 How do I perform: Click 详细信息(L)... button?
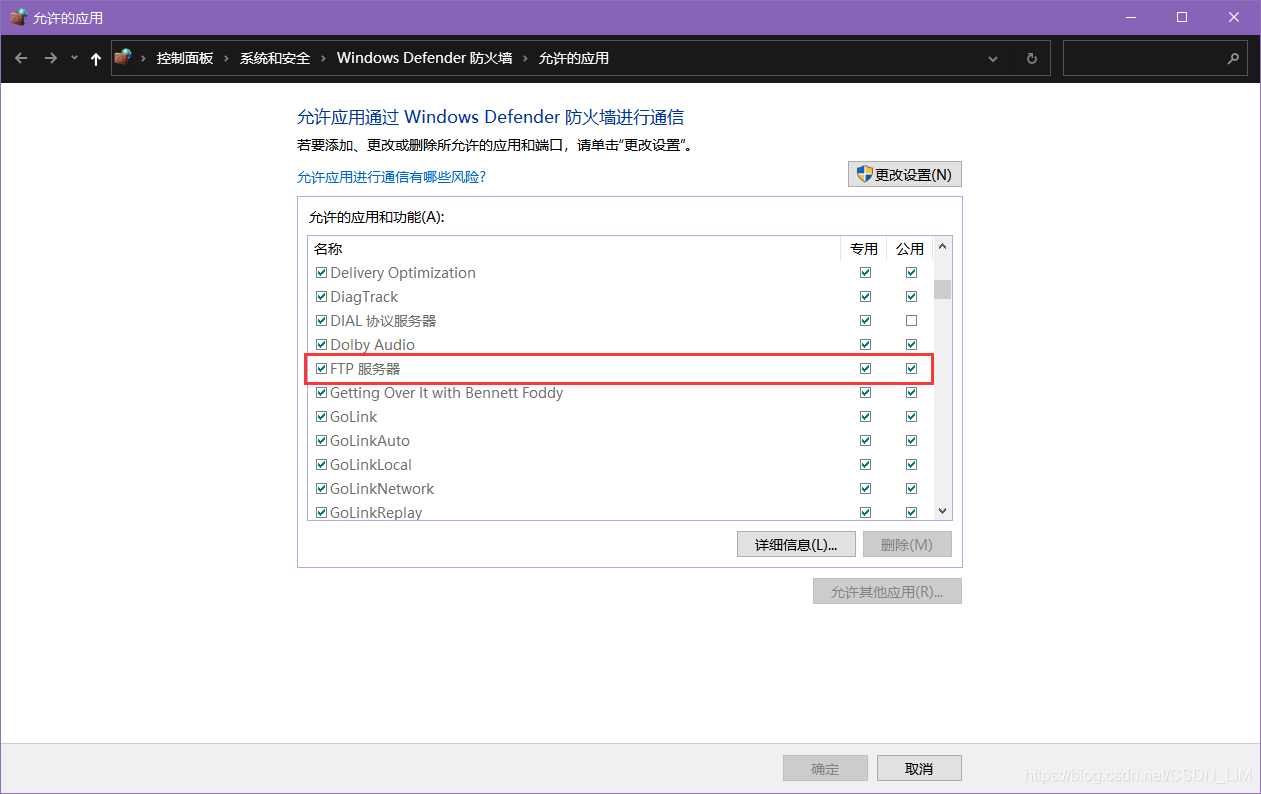[796, 544]
